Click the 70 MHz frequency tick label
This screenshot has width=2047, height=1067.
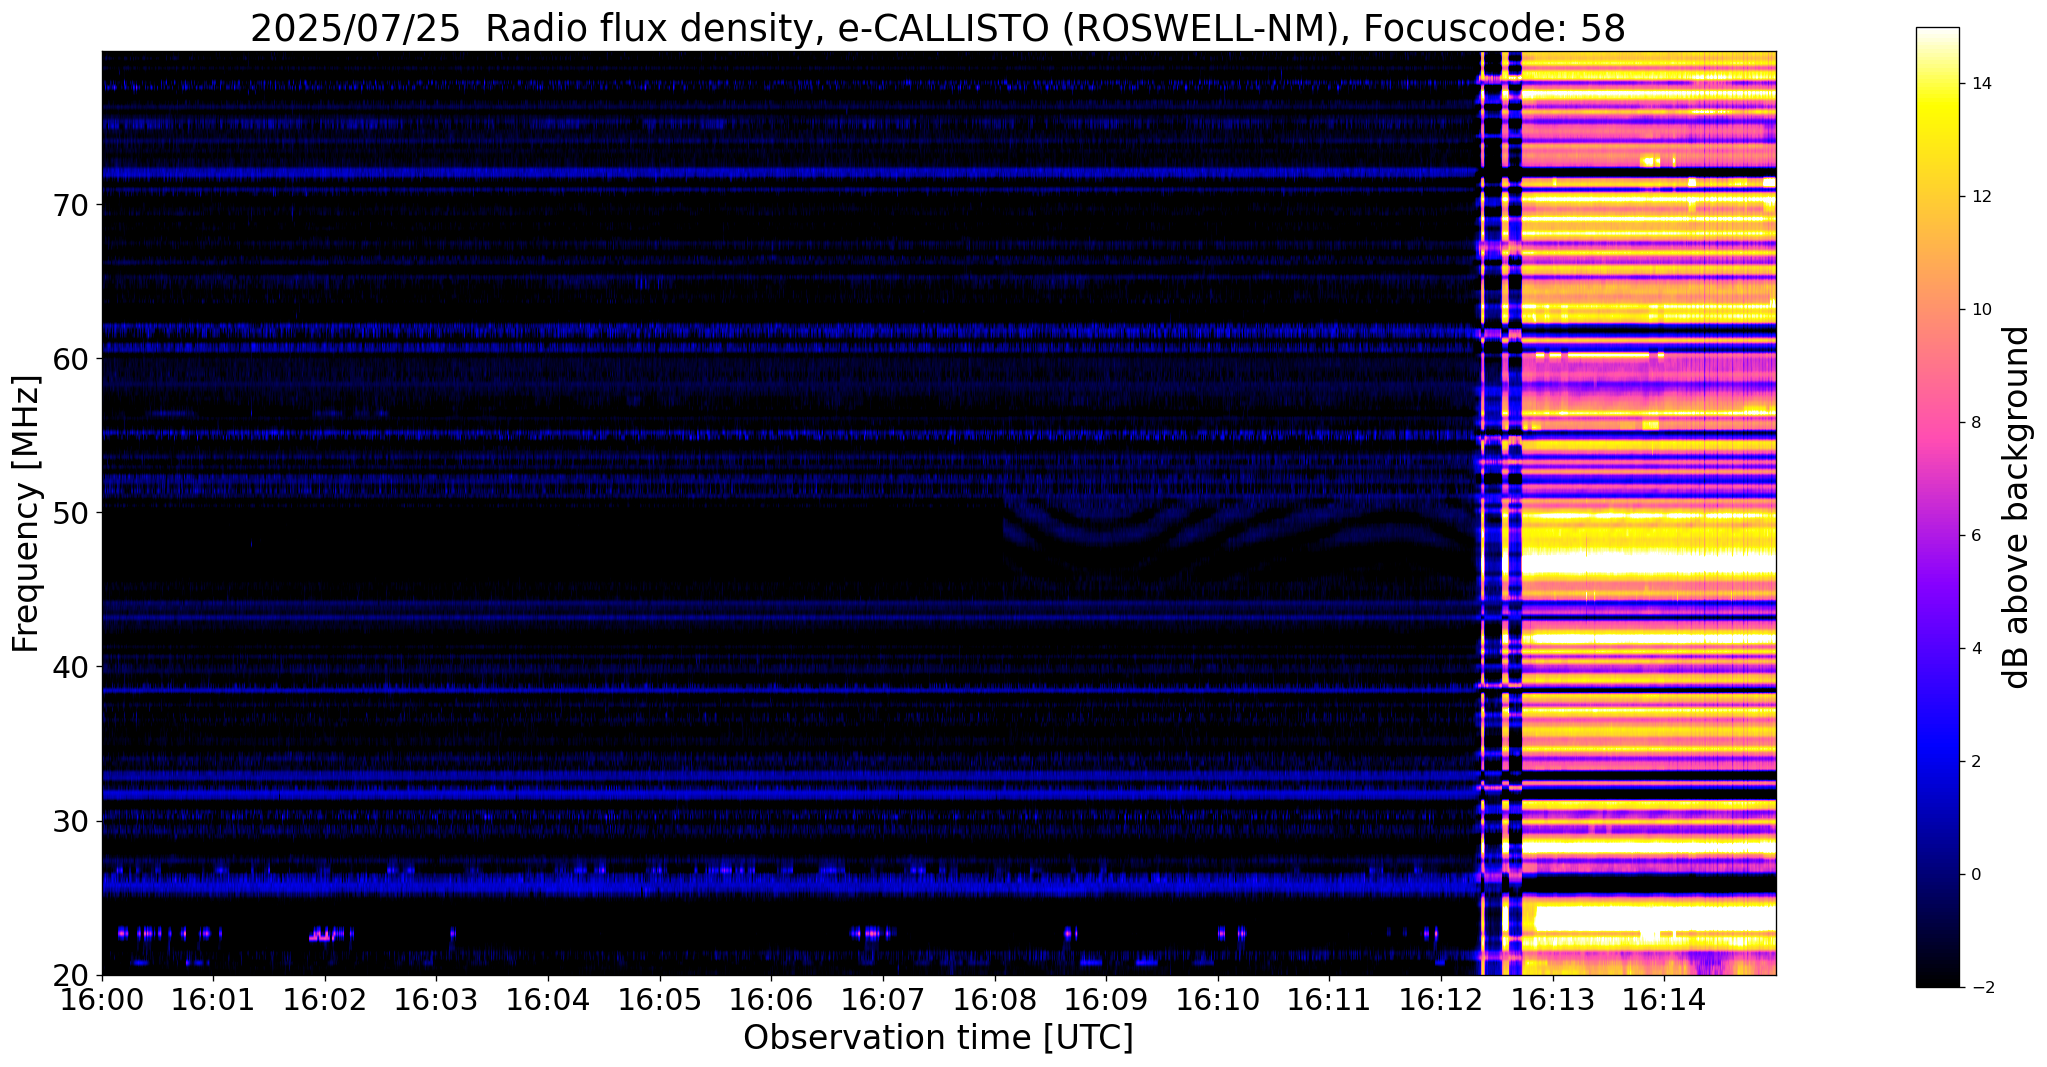pyautogui.click(x=71, y=205)
